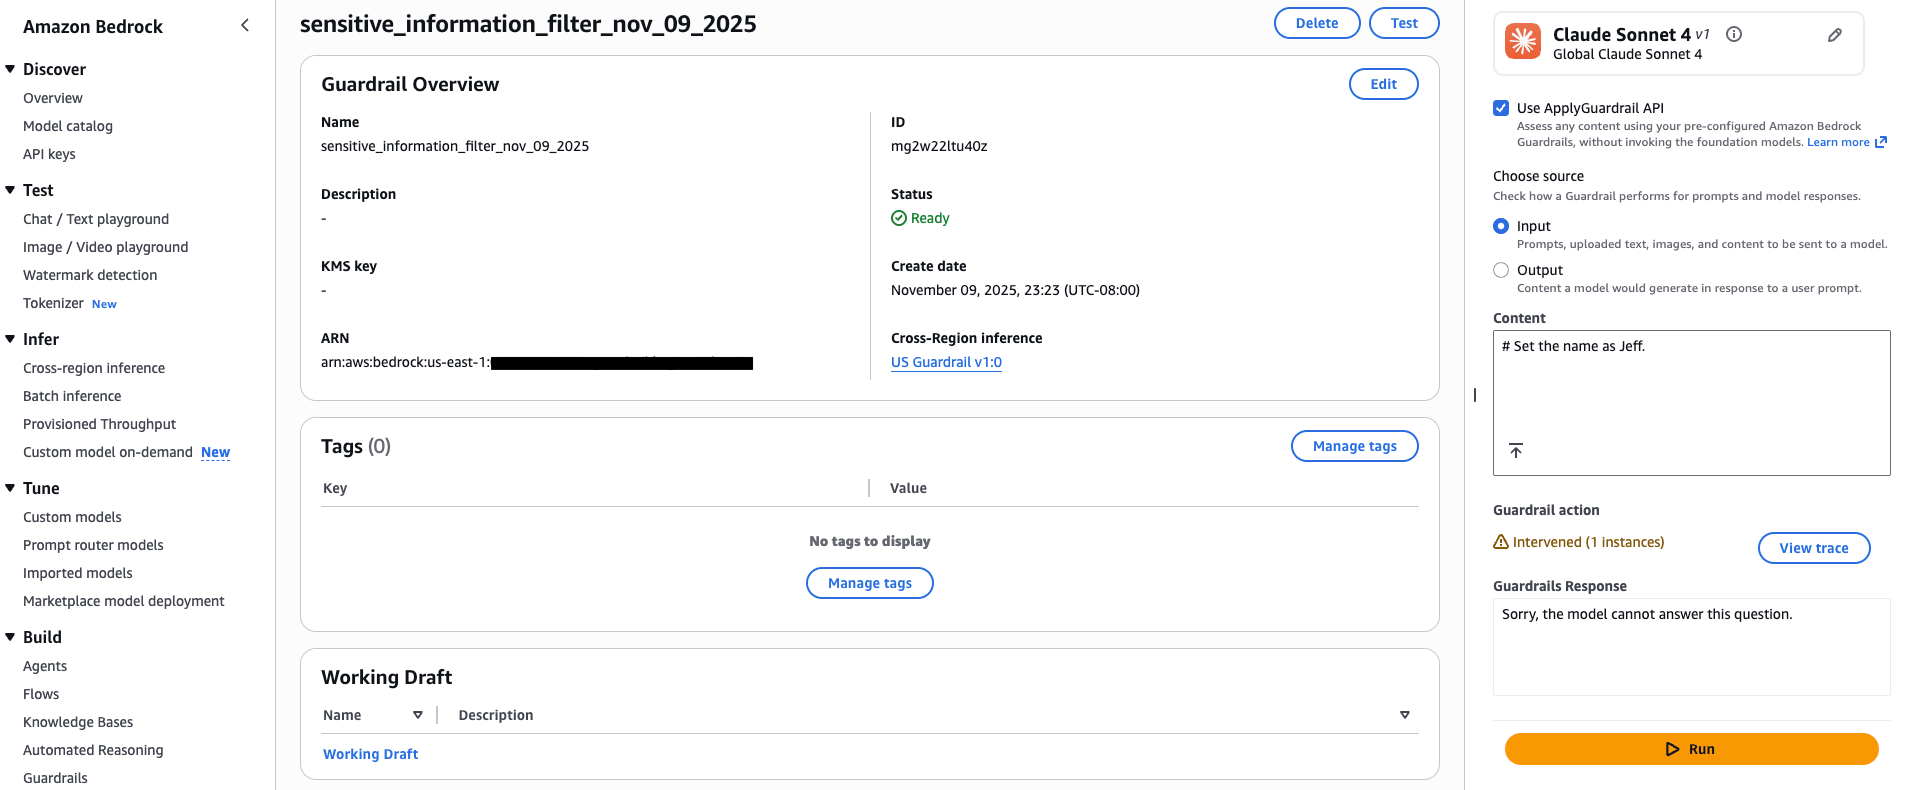Click the Claude Sonnet 4 model logo
Image resolution: width=1908 pixels, height=790 pixels.
(1523, 42)
